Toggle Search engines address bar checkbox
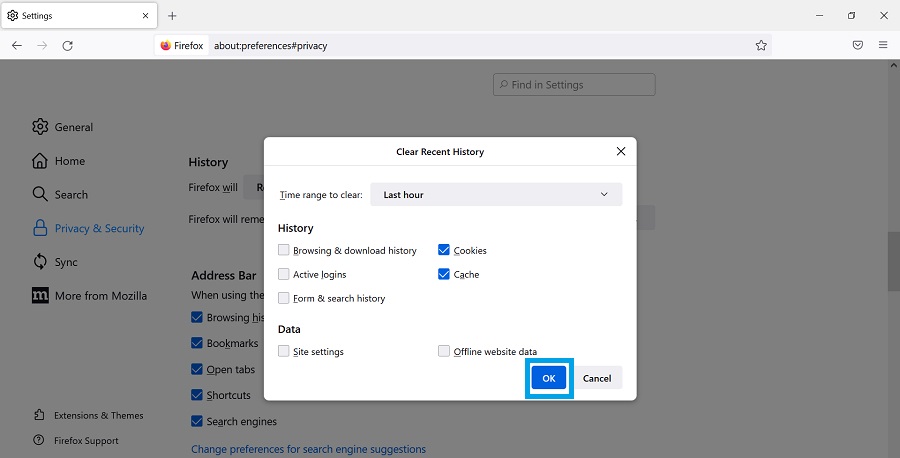900x458 pixels. point(197,421)
